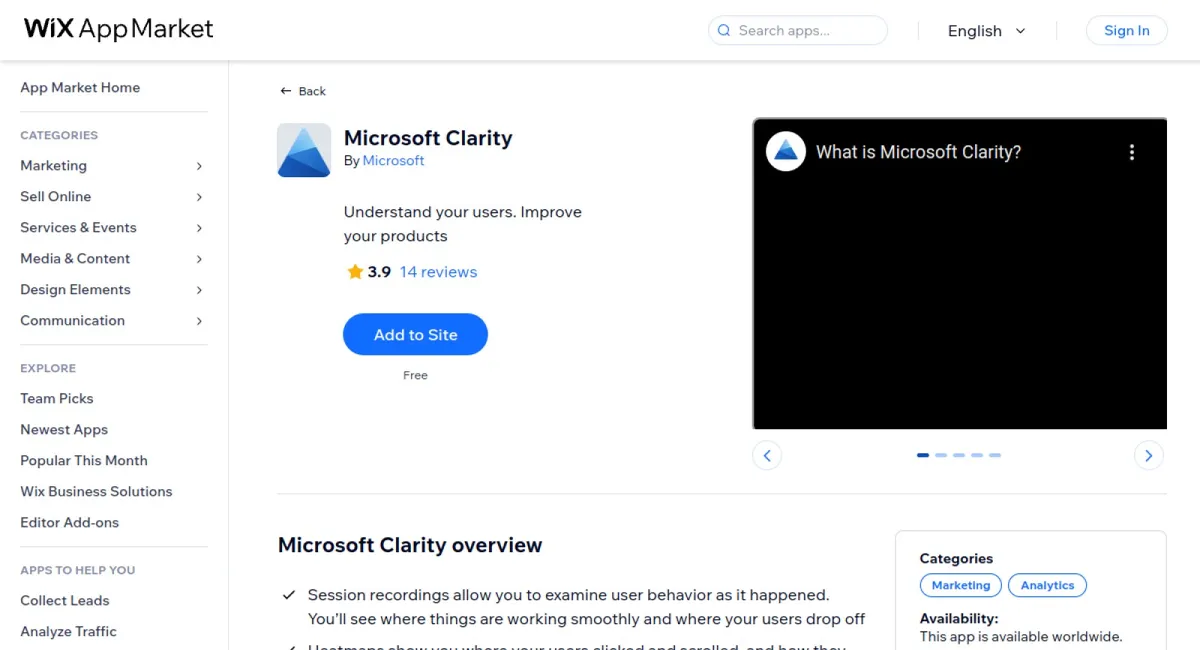
Task: Expand the Marketing category chevron
Action: (x=199, y=166)
